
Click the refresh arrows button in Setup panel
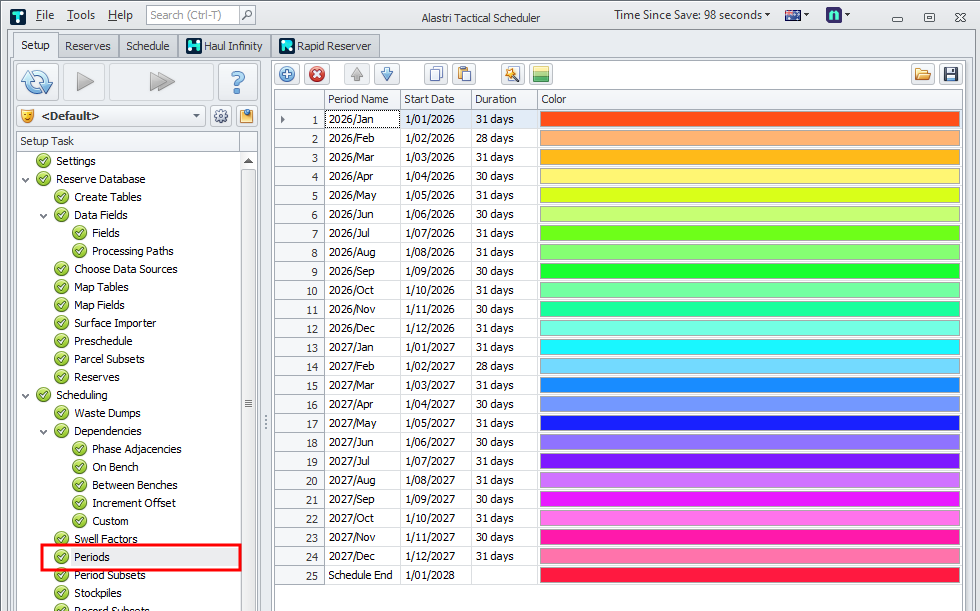click(38, 82)
